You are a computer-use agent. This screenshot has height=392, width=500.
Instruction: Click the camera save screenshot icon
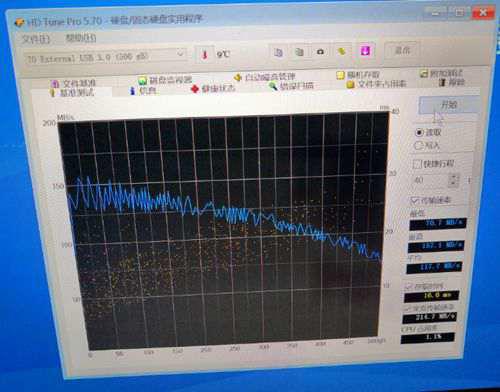[x=320, y=51]
